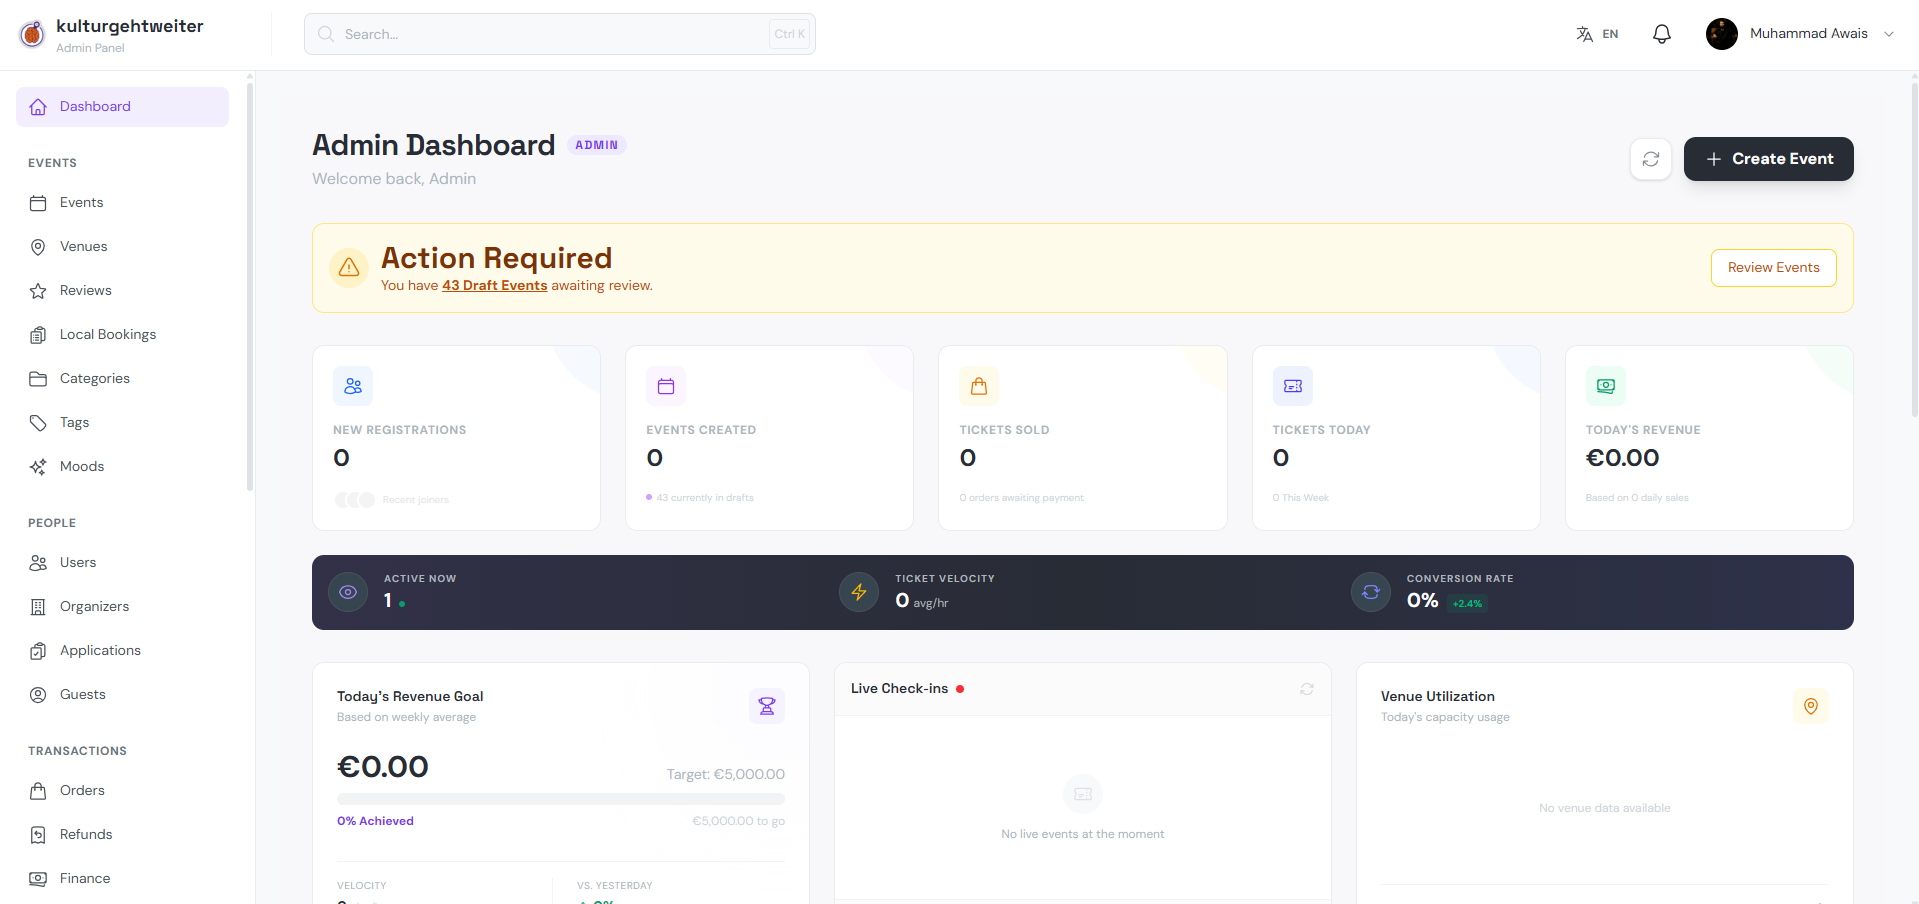Viewport: 1919px width, 904px height.
Task: Click the ADMIN badge
Action: click(x=597, y=145)
